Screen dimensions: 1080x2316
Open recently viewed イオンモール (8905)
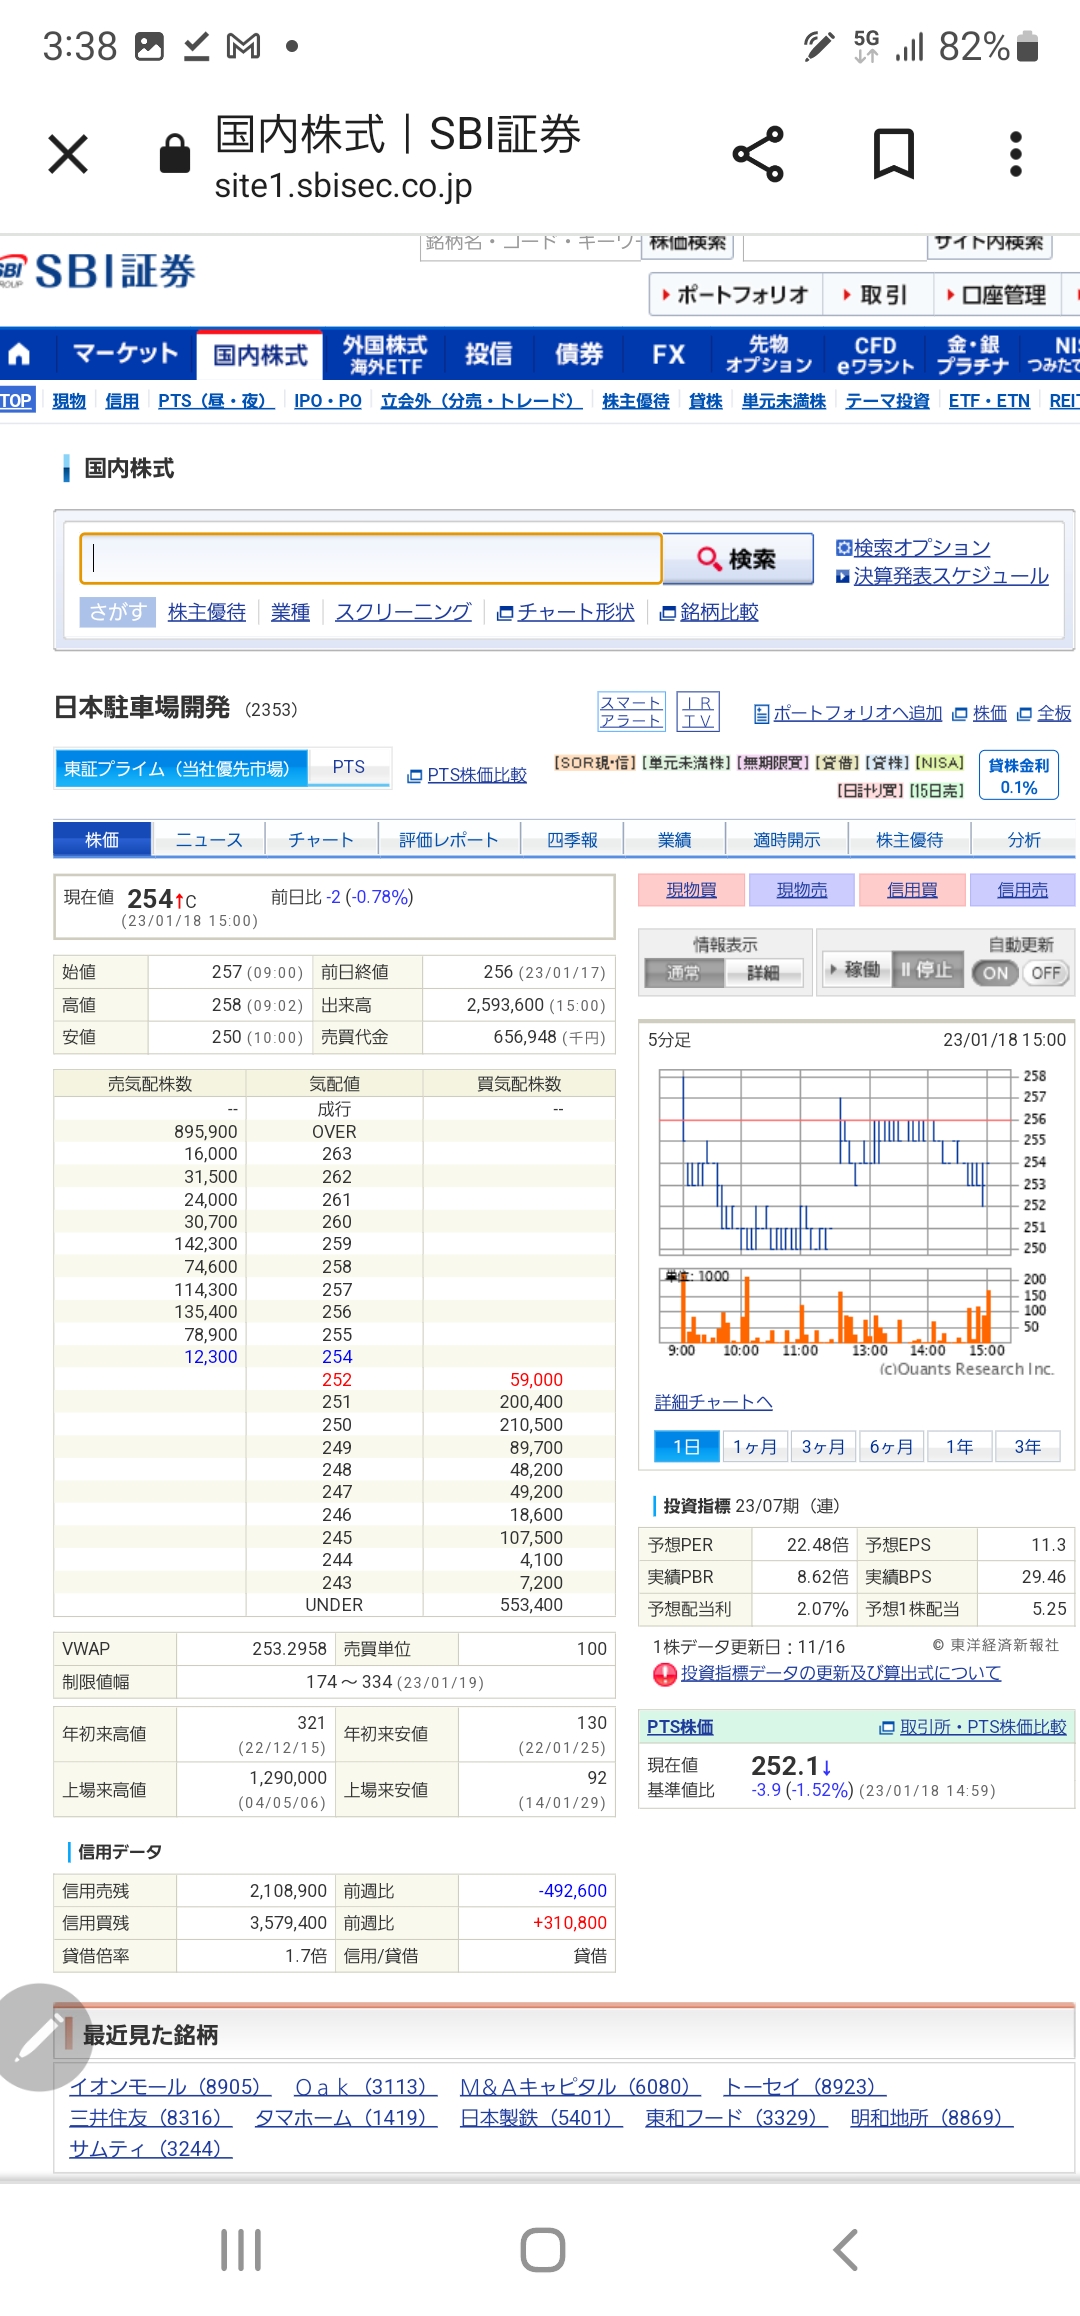coord(170,2087)
